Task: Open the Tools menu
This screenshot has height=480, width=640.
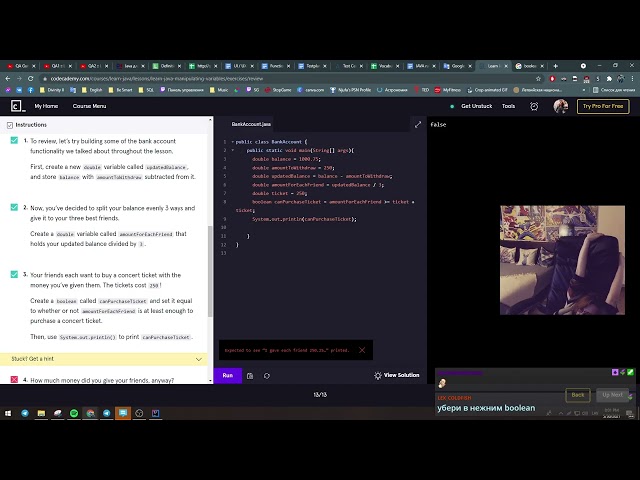Action: (x=508, y=106)
